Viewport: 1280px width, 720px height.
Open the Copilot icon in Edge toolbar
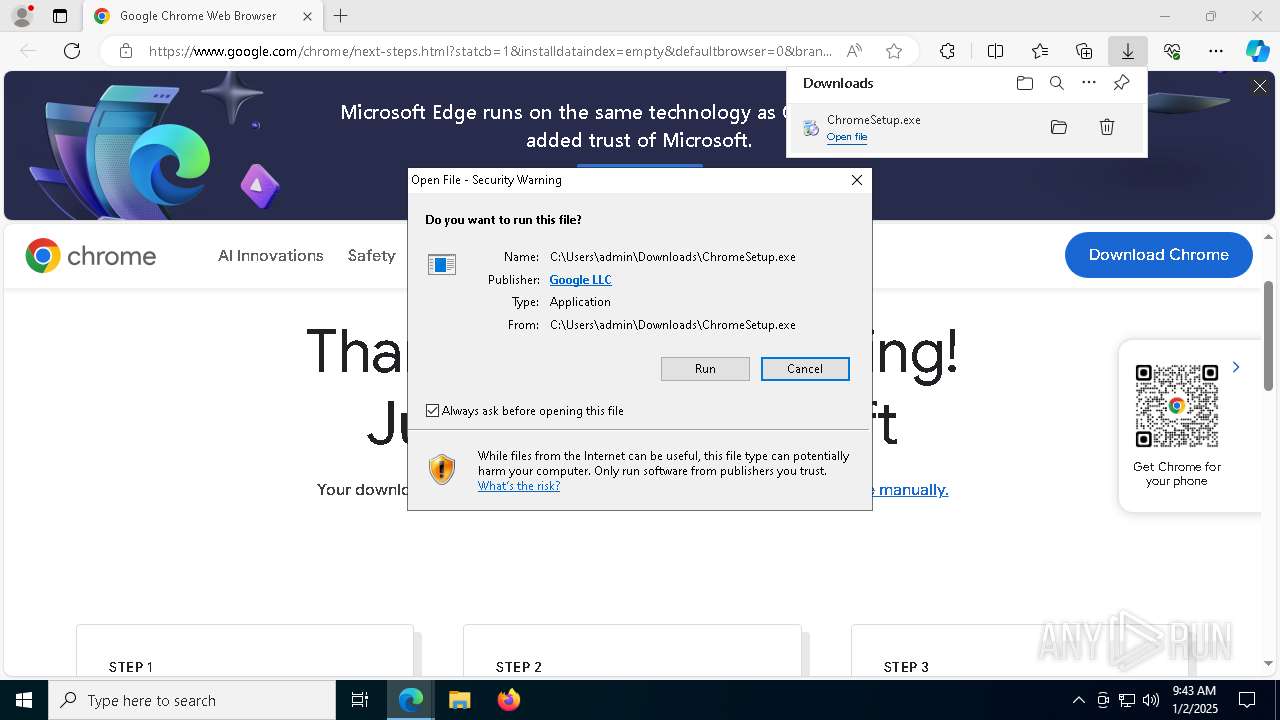[x=1258, y=51]
